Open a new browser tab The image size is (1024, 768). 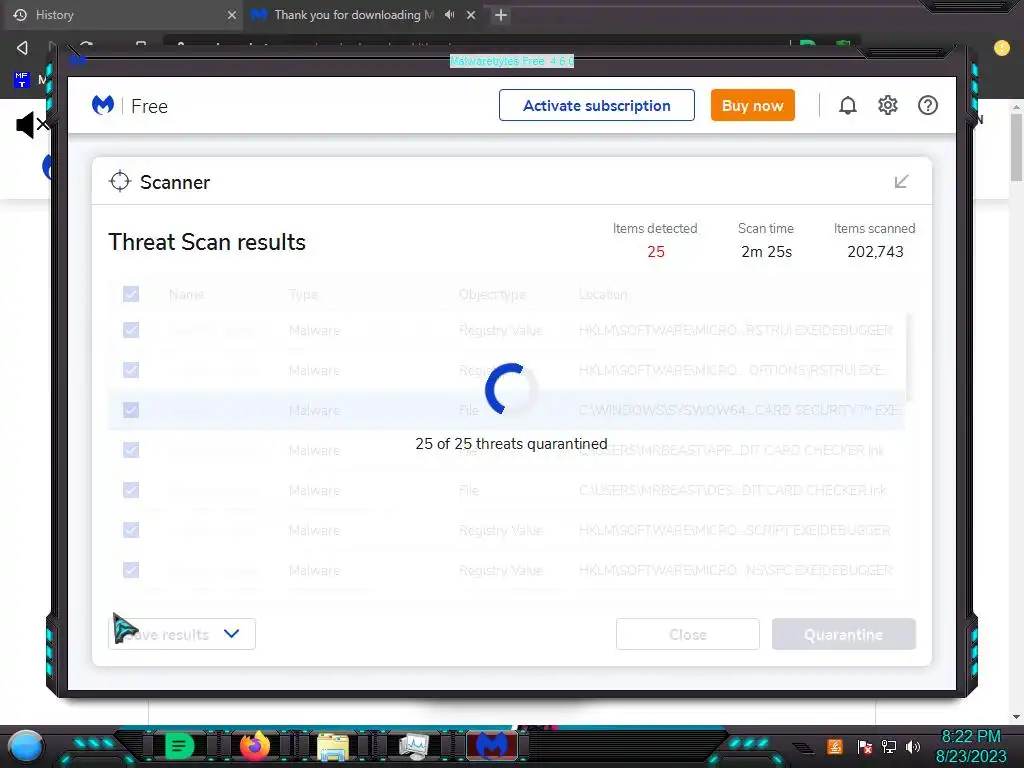[x=501, y=14]
